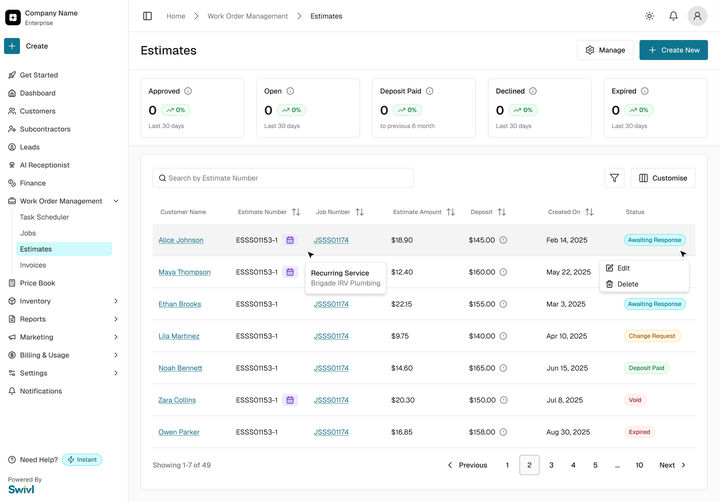Image resolution: width=720 pixels, height=502 pixels.
Task: Click deposit info icon beside $145.00
Action: pyautogui.click(x=503, y=240)
